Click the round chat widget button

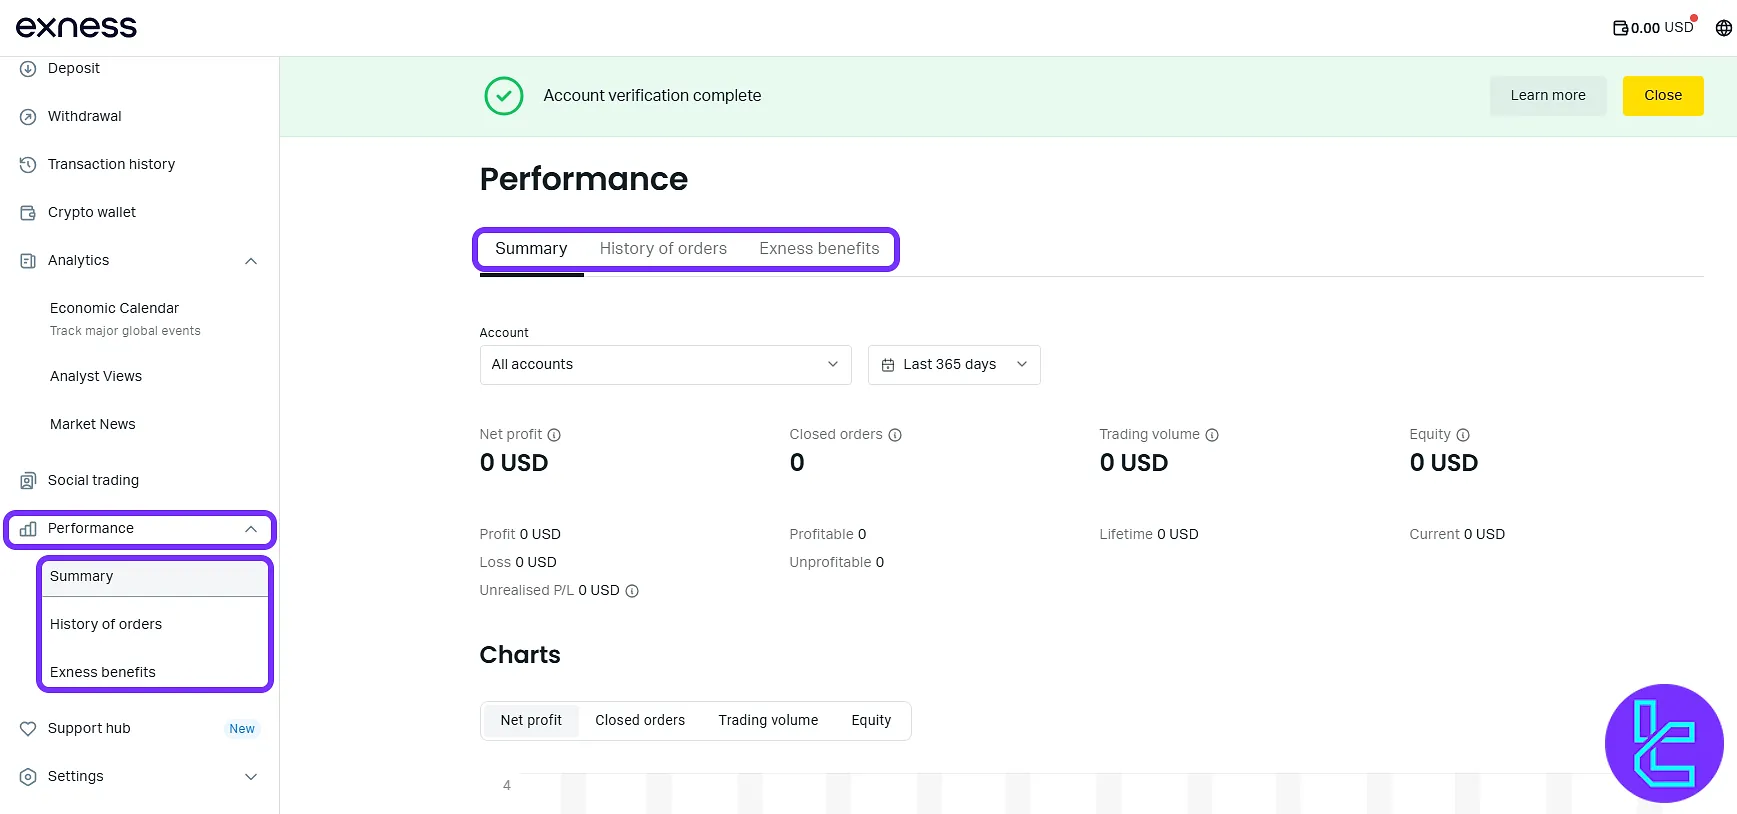(x=1664, y=743)
